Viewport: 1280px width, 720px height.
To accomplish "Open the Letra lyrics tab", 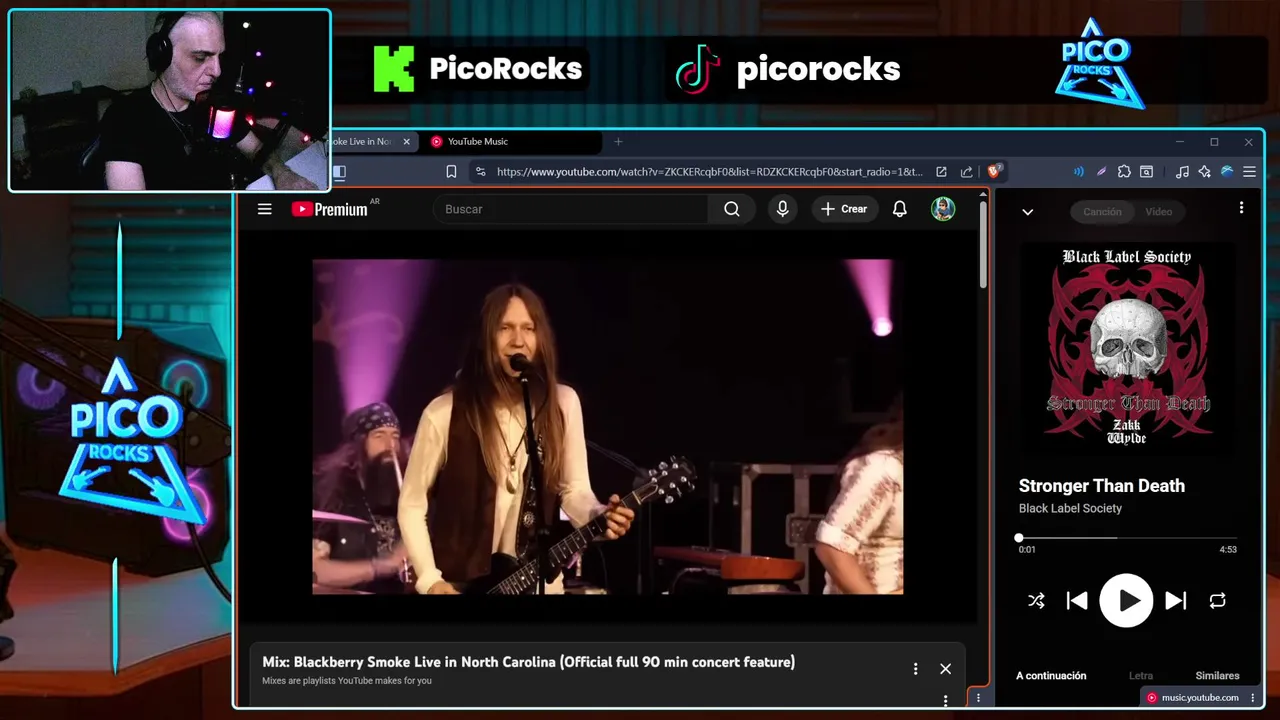I will pos(1141,676).
